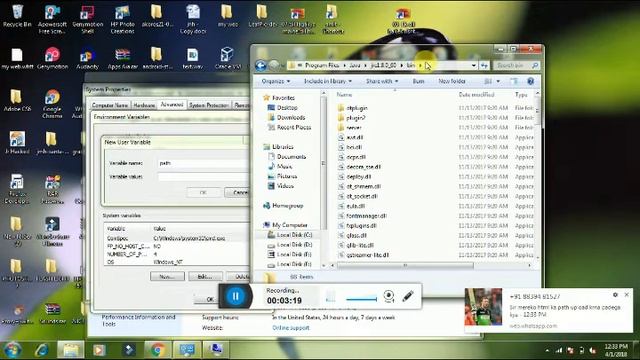This screenshot has width=640, height=360.
Task: Open the Google Chrome desktop shortcut
Action: tap(52, 104)
